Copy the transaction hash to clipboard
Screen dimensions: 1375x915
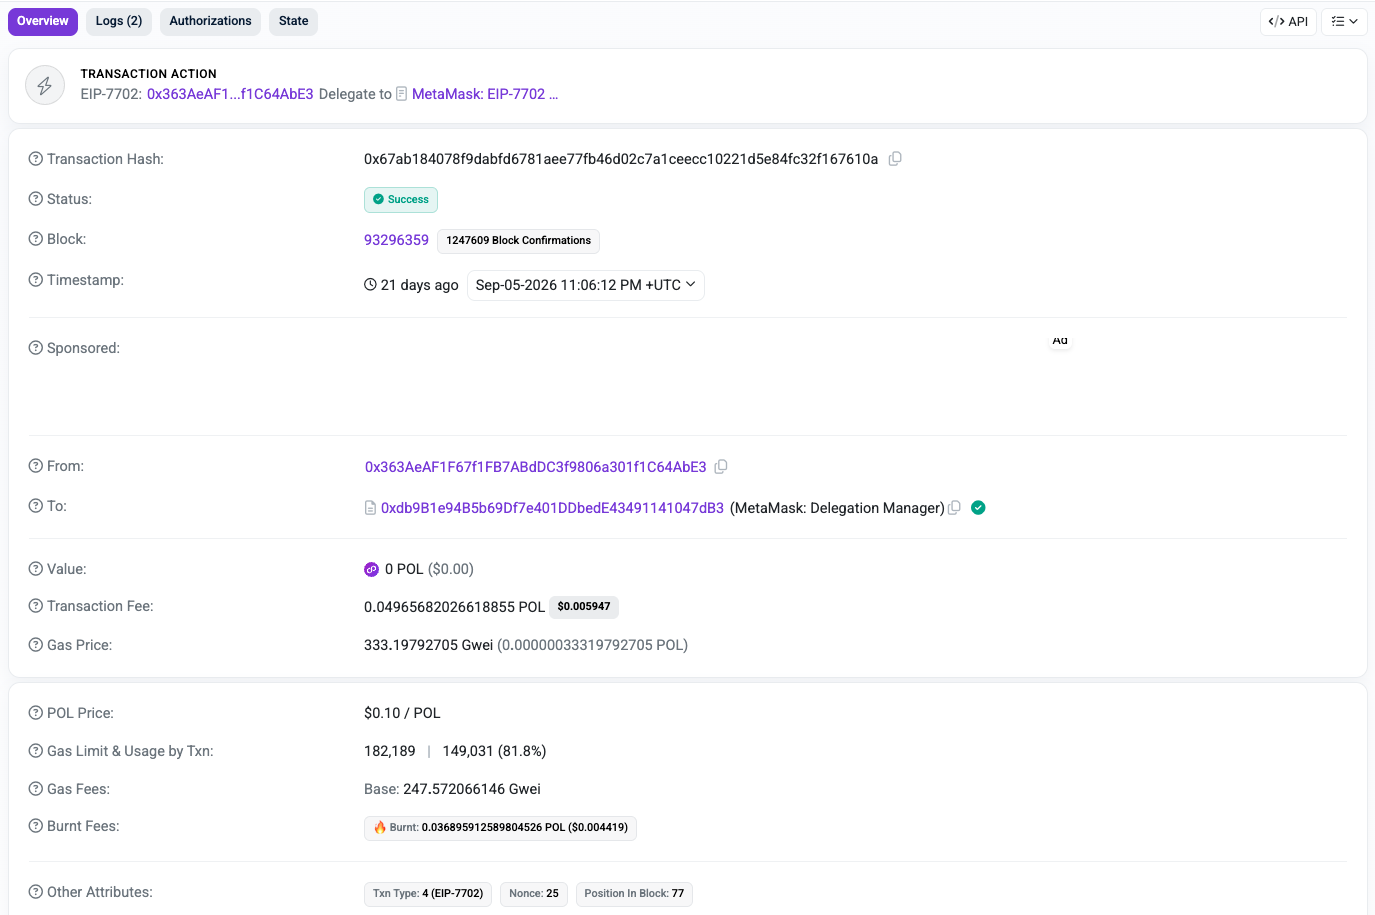(895, 159)
